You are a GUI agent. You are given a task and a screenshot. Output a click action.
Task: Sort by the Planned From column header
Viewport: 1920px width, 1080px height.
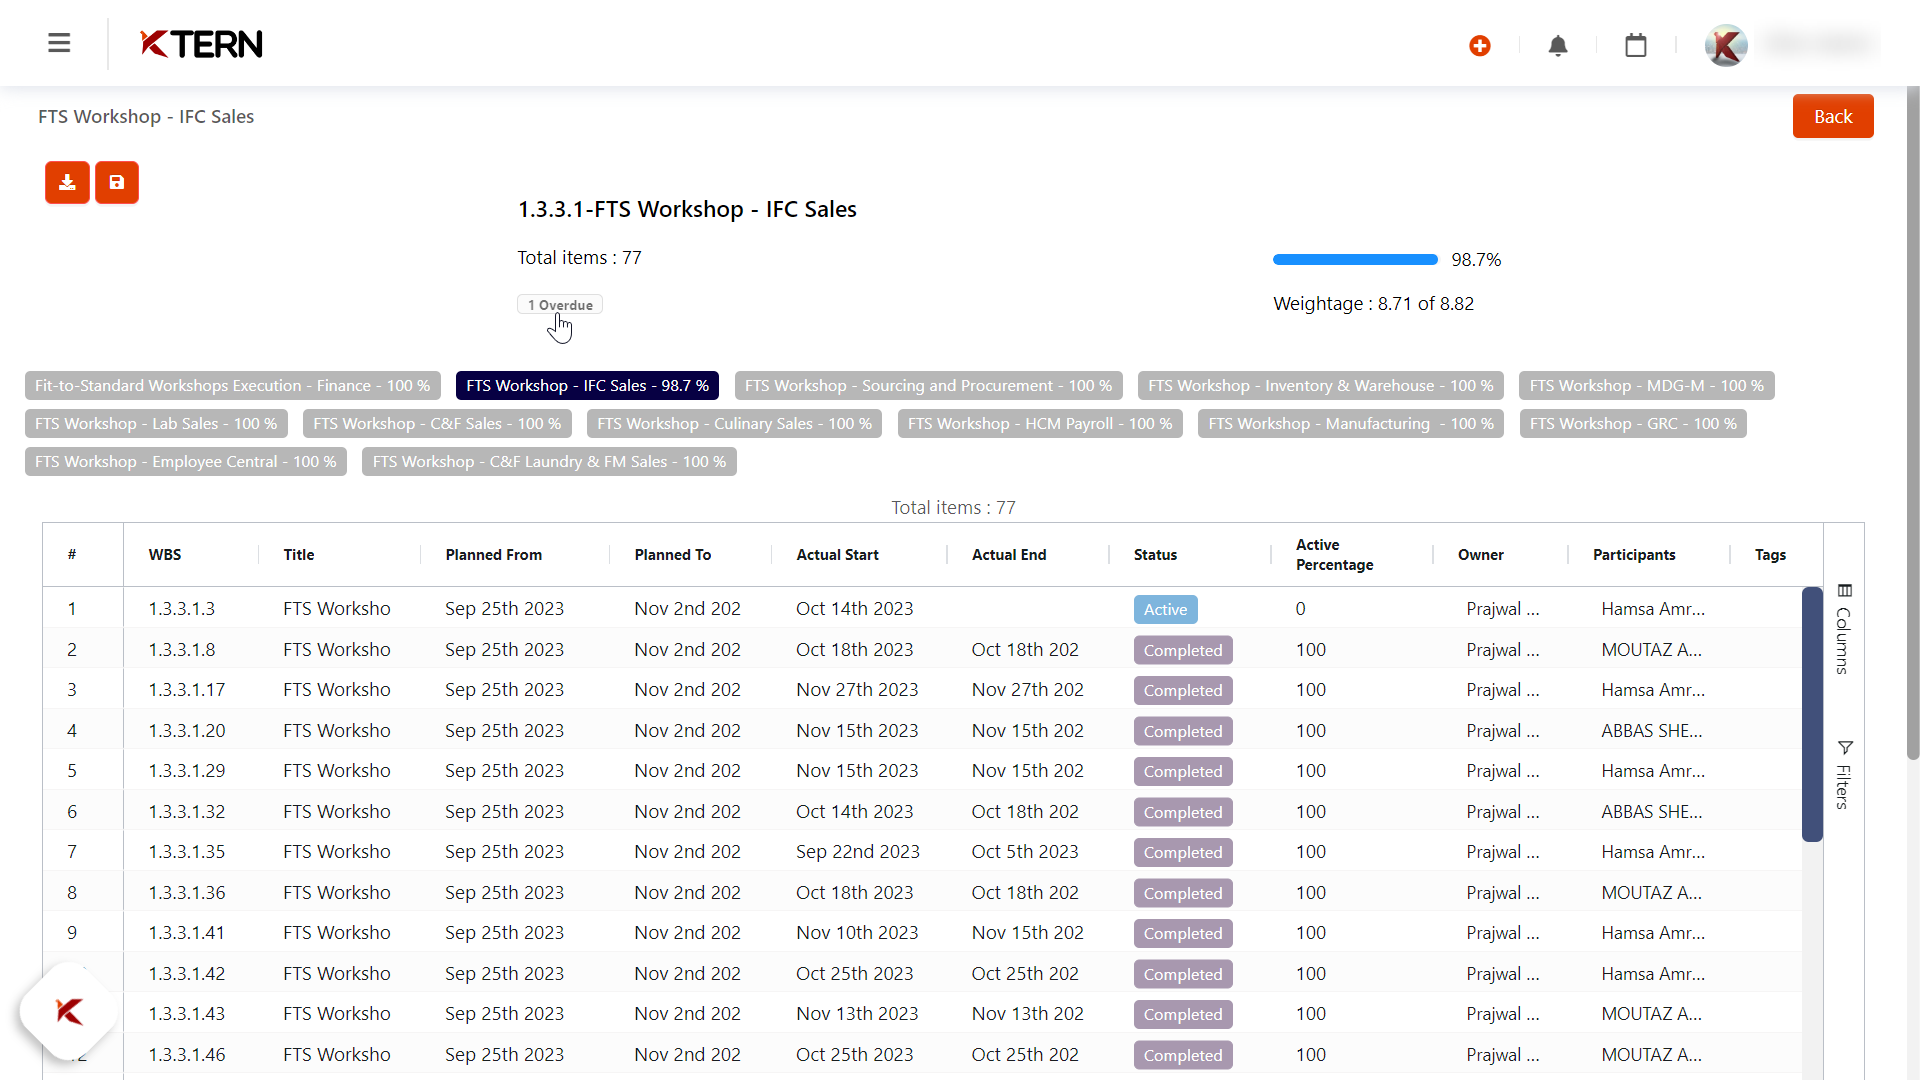494,555
